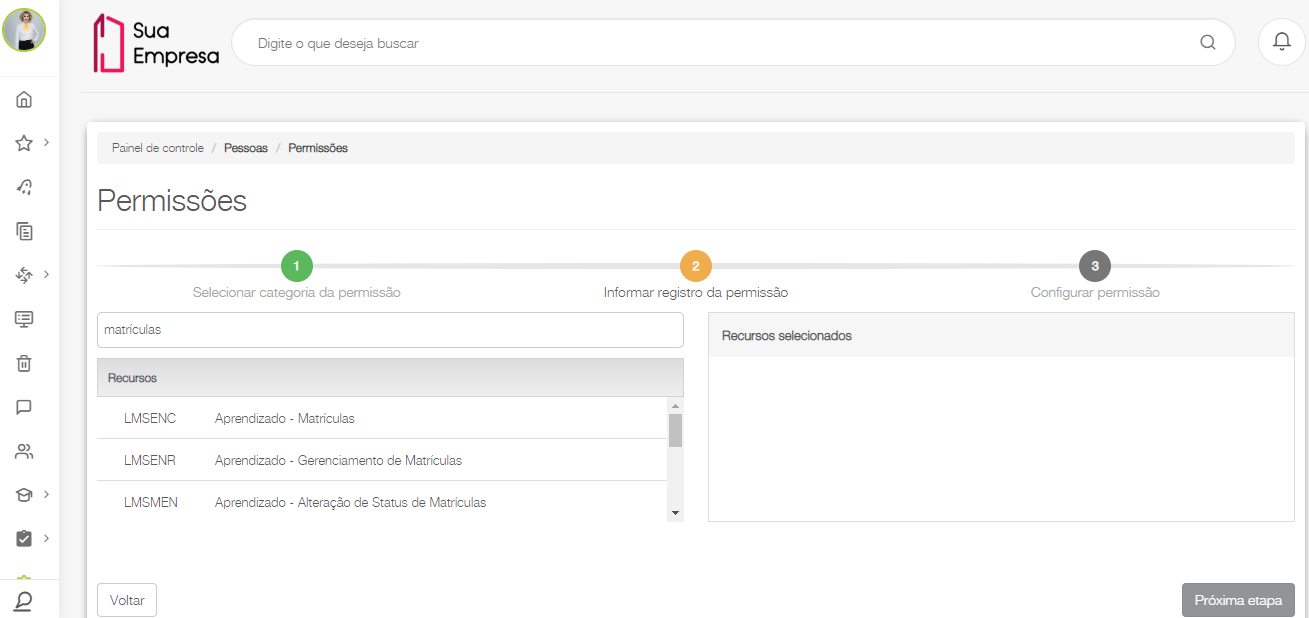The width and height of the screenshot is (1309, 618).
Task: Navigate to Pessoas breadcrumb
Action: 246,148
